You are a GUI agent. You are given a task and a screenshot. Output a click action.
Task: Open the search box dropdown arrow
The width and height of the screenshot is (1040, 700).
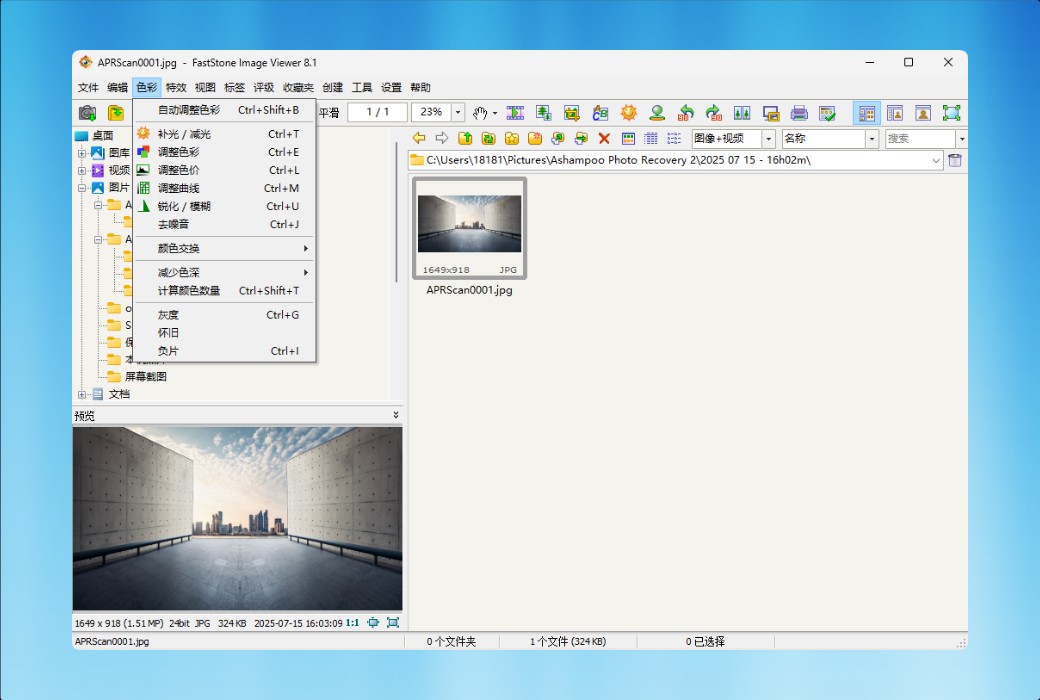click(961, 139)
